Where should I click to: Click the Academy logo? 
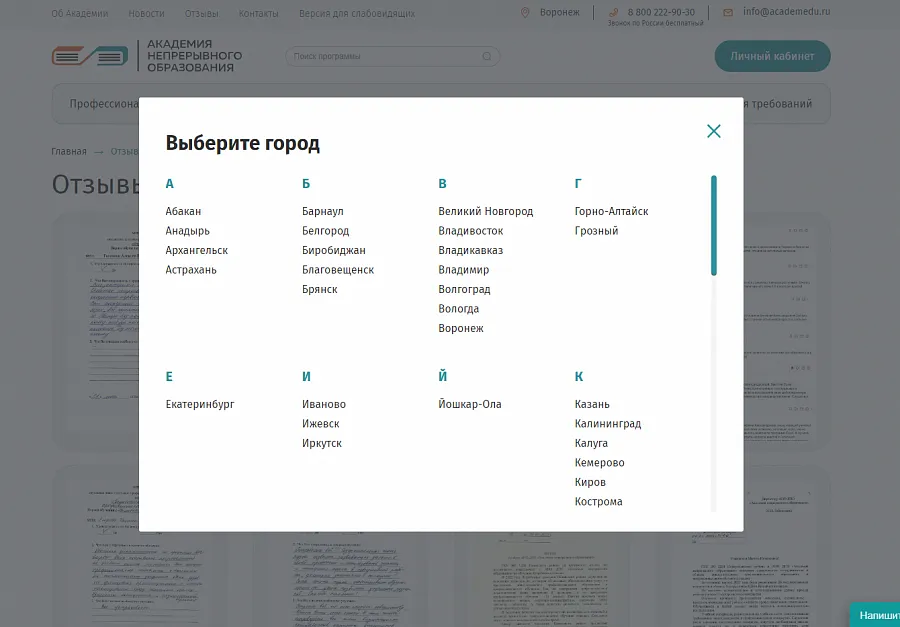(147, 56)
